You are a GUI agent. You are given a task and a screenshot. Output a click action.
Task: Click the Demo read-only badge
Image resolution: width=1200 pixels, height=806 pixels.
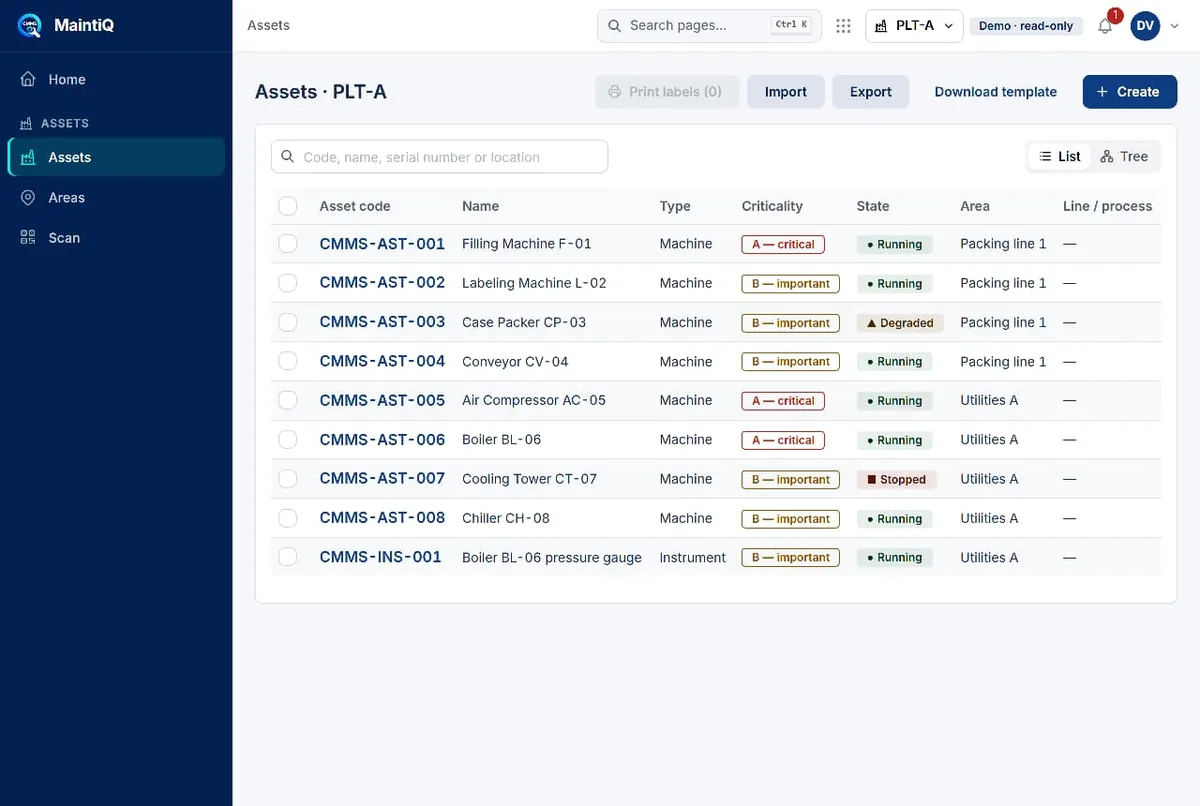click(1025, 26)
